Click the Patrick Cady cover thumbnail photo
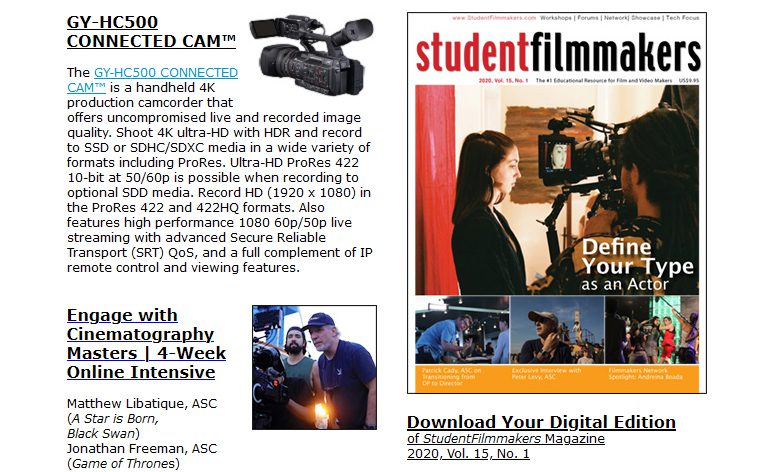 [462, 330]
